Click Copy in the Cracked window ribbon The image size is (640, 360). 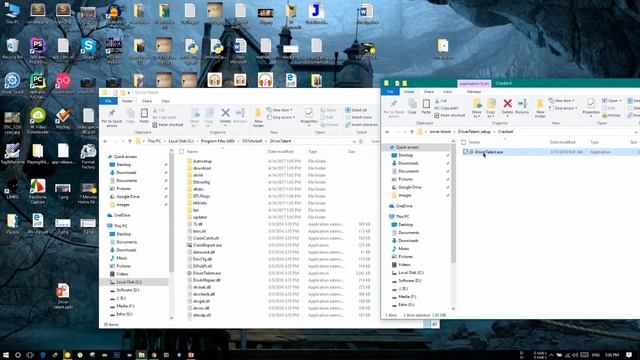pyautogui.click(x=412, y=107)
